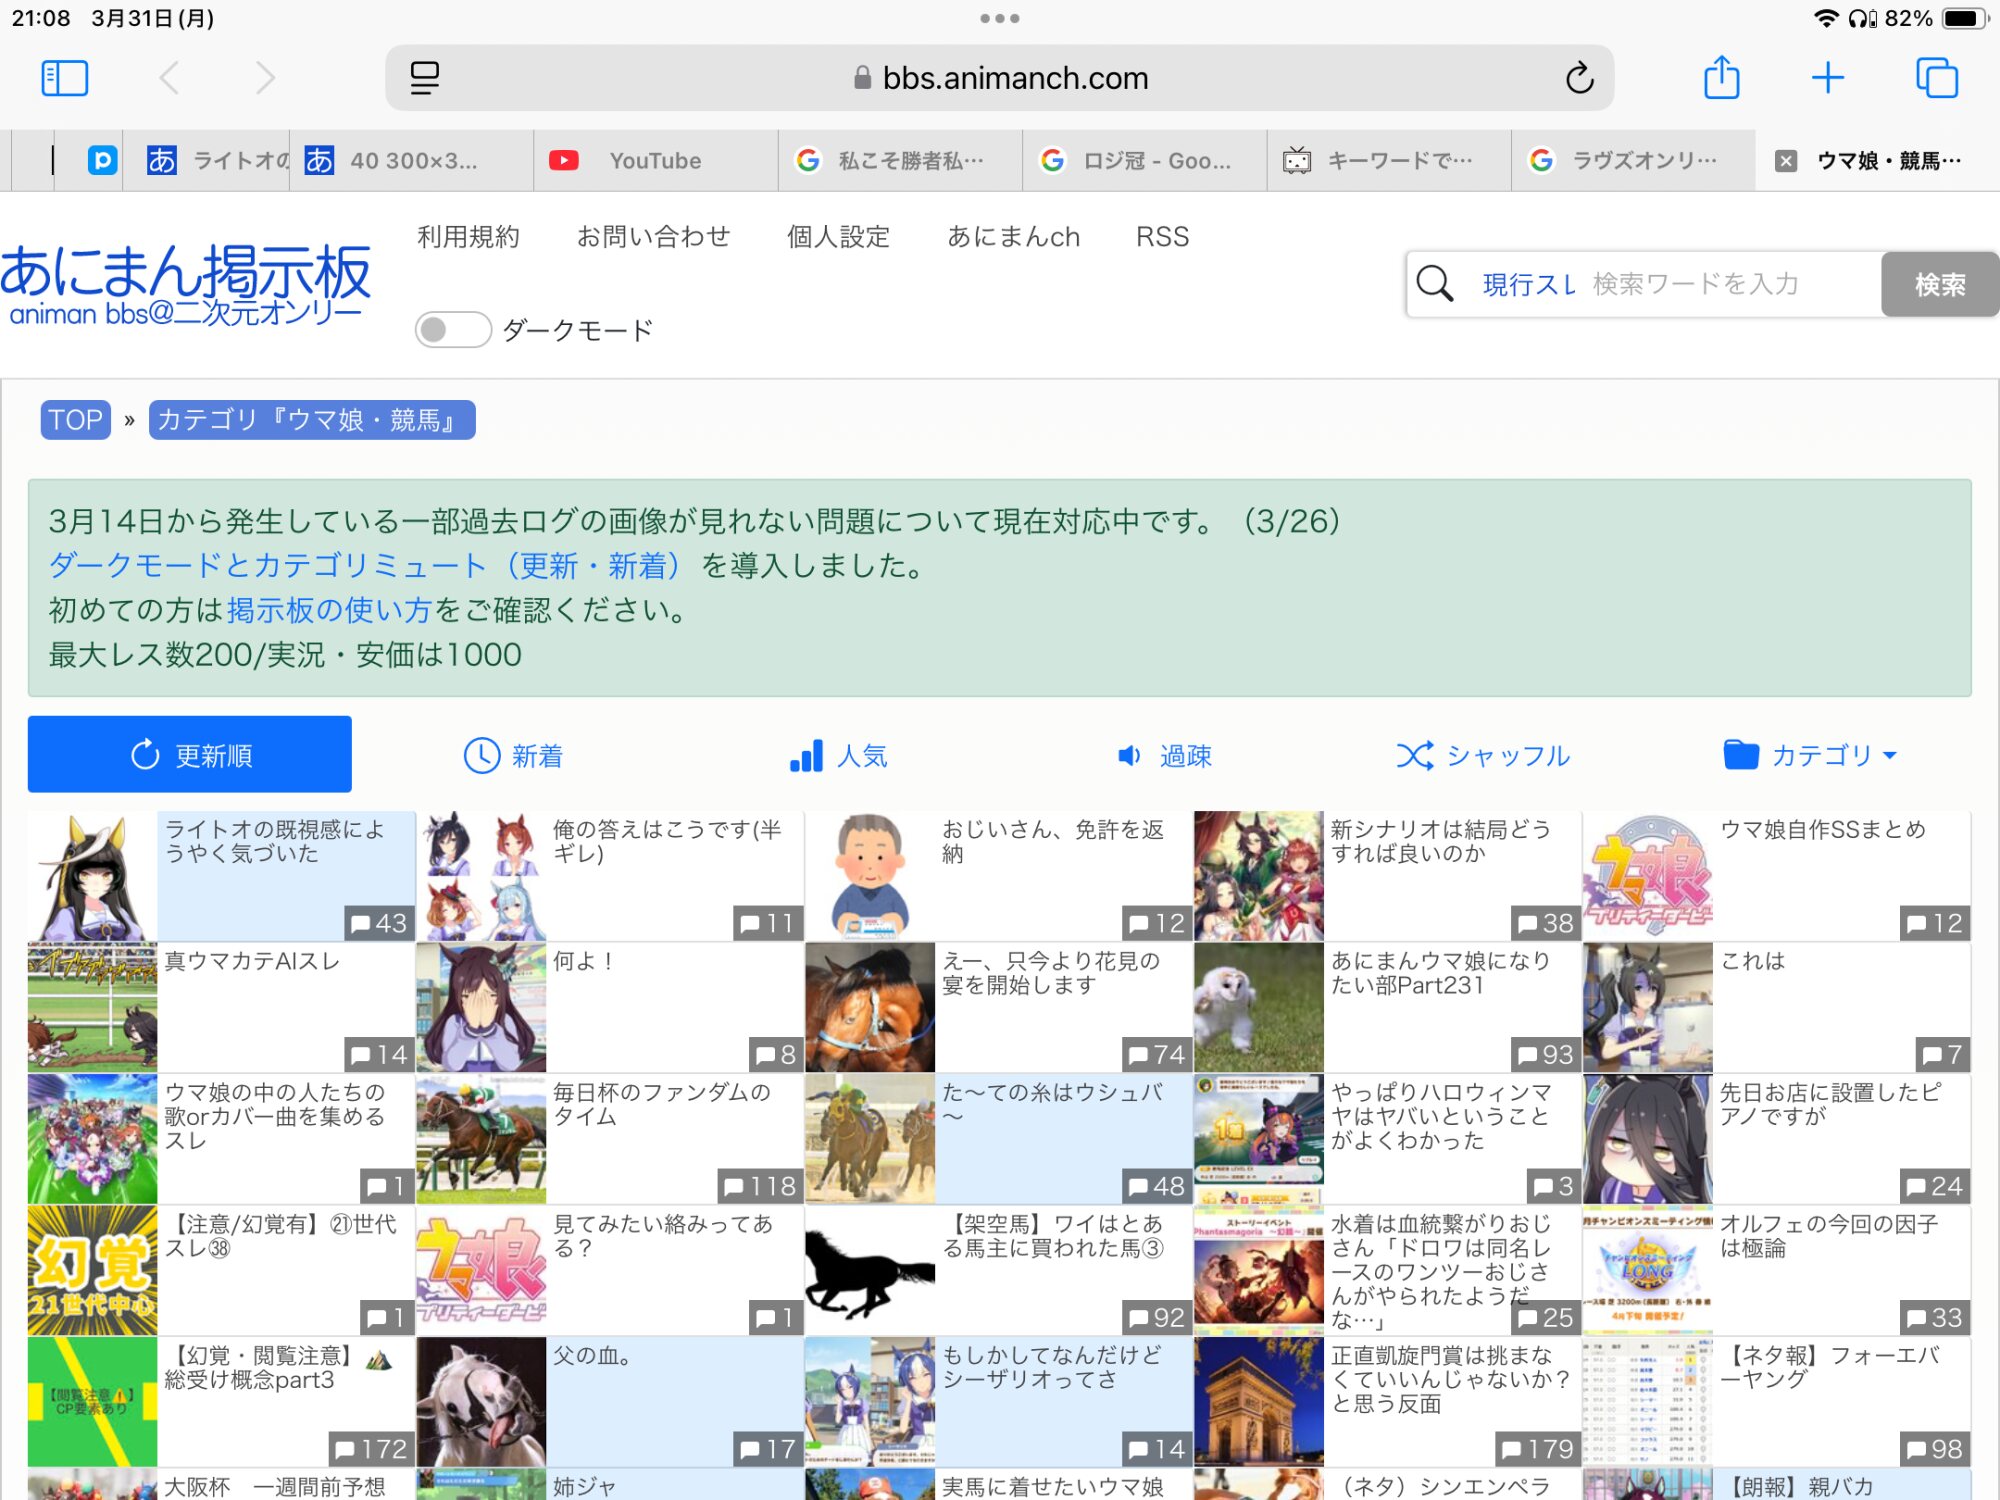Go forward to next page
The width and height of the screenshot is (2000, 1500).
[x=265, y=78]
